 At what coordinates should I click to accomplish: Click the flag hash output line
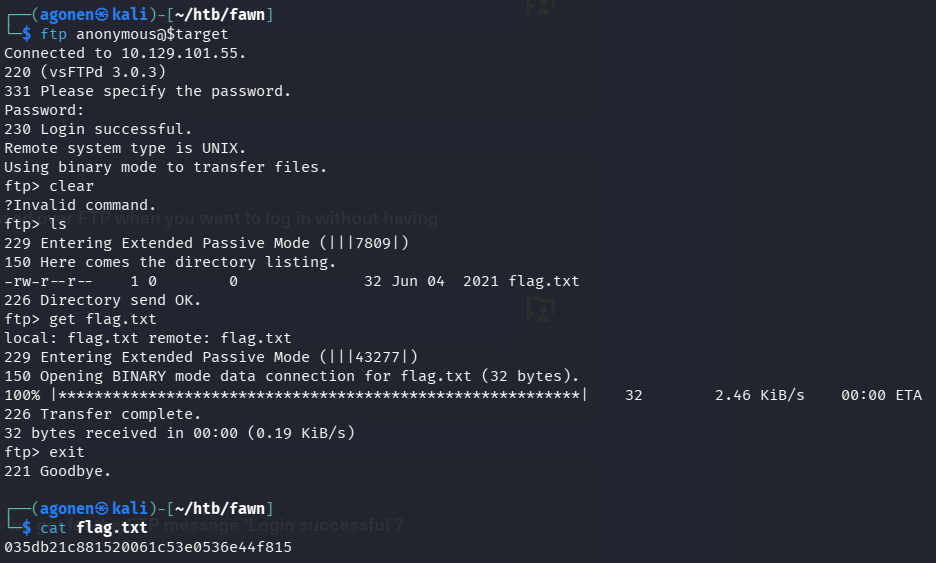coord(148,548)
